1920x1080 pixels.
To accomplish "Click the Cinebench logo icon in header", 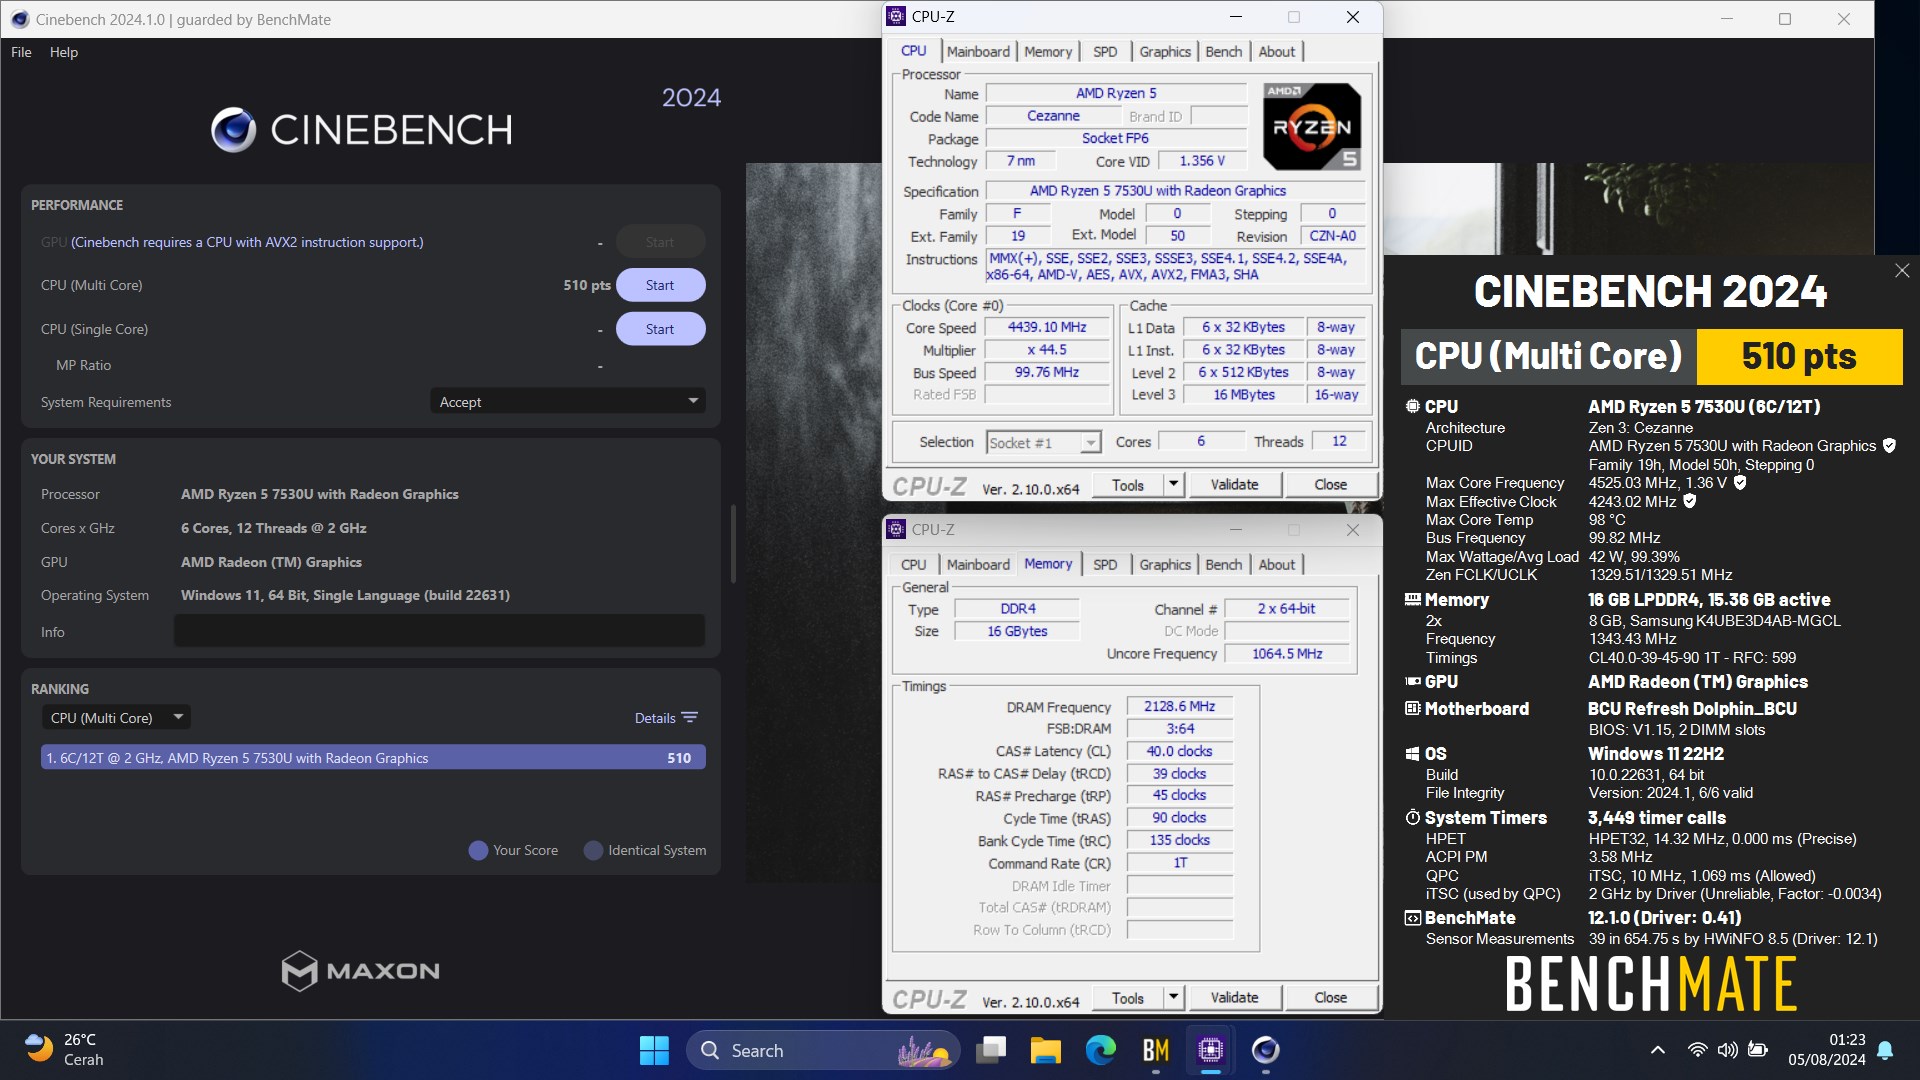I will click(x=233, y=129).
